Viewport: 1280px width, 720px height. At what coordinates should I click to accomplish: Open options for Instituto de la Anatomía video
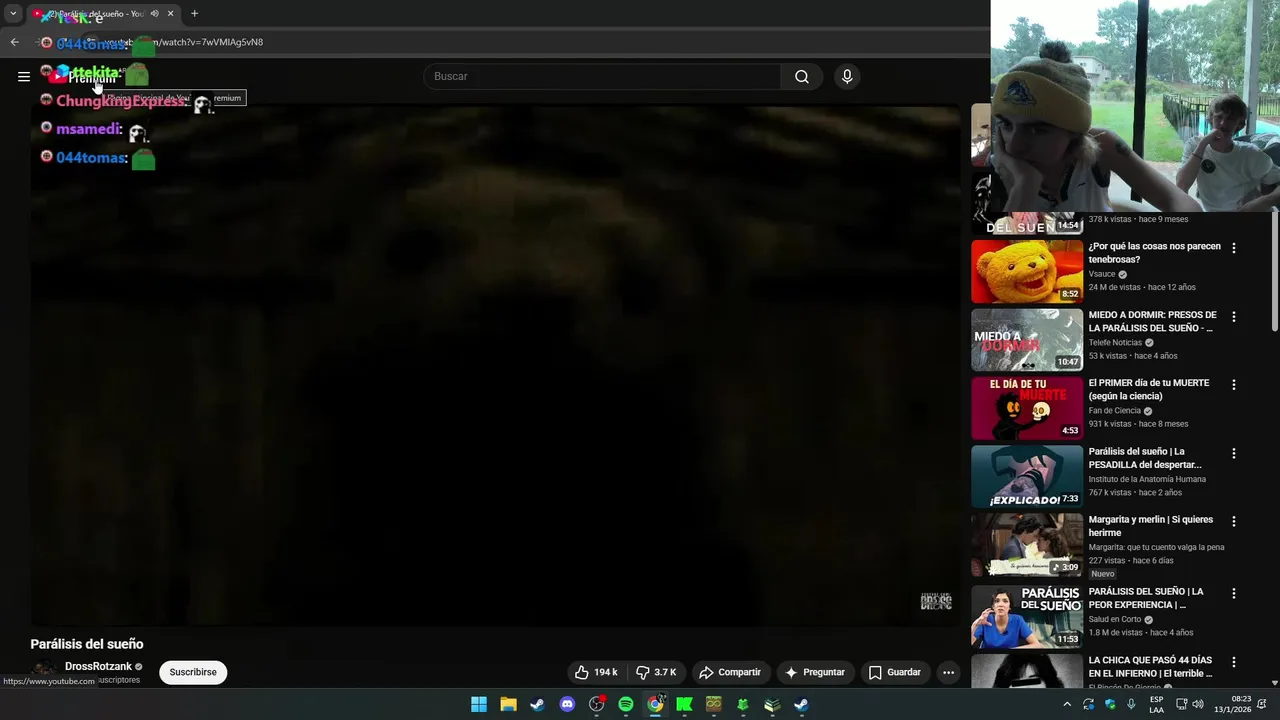(x=1233, y=454)
